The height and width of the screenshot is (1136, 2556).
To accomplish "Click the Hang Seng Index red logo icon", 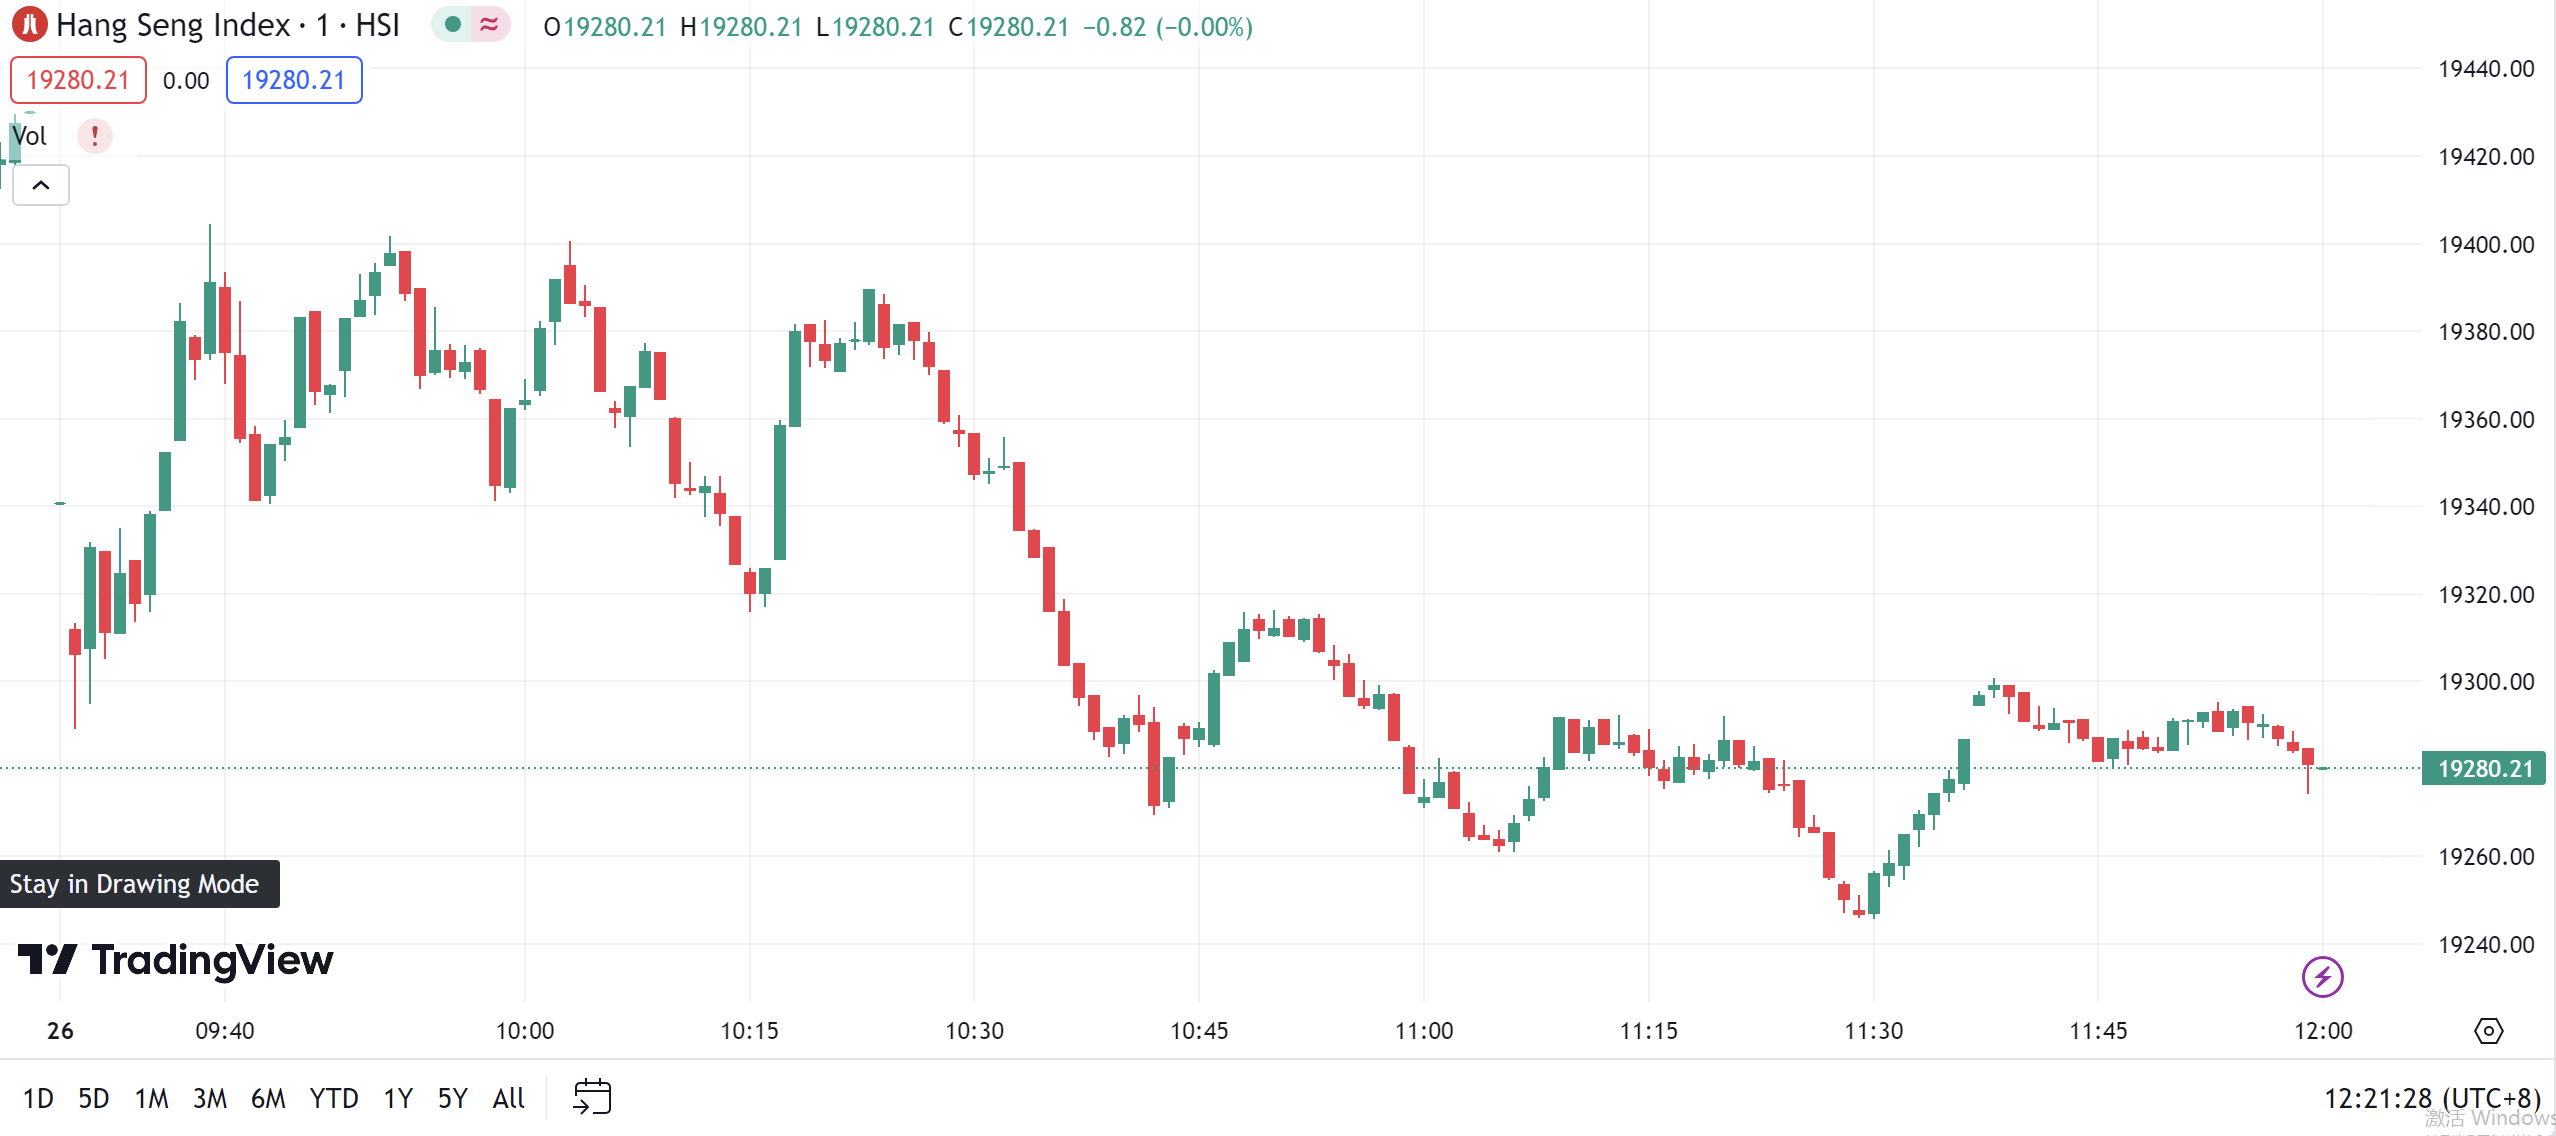I will tap(30, 25).
